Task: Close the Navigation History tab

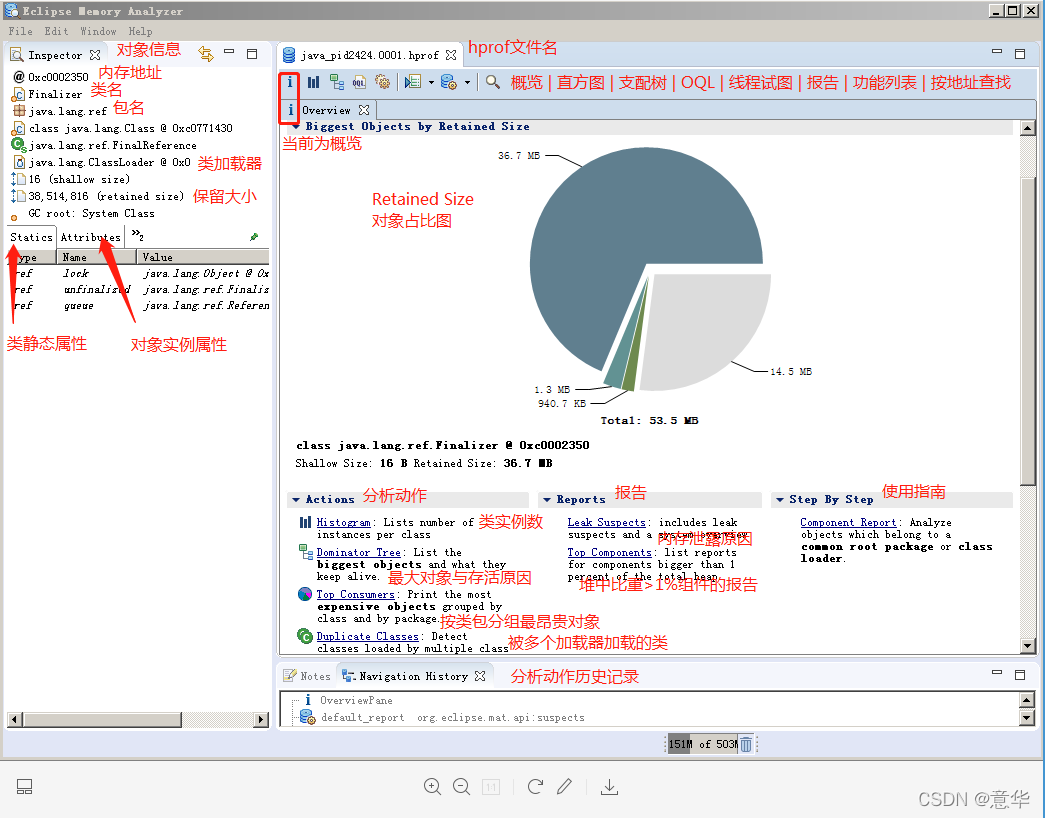Action: [480, 676]
